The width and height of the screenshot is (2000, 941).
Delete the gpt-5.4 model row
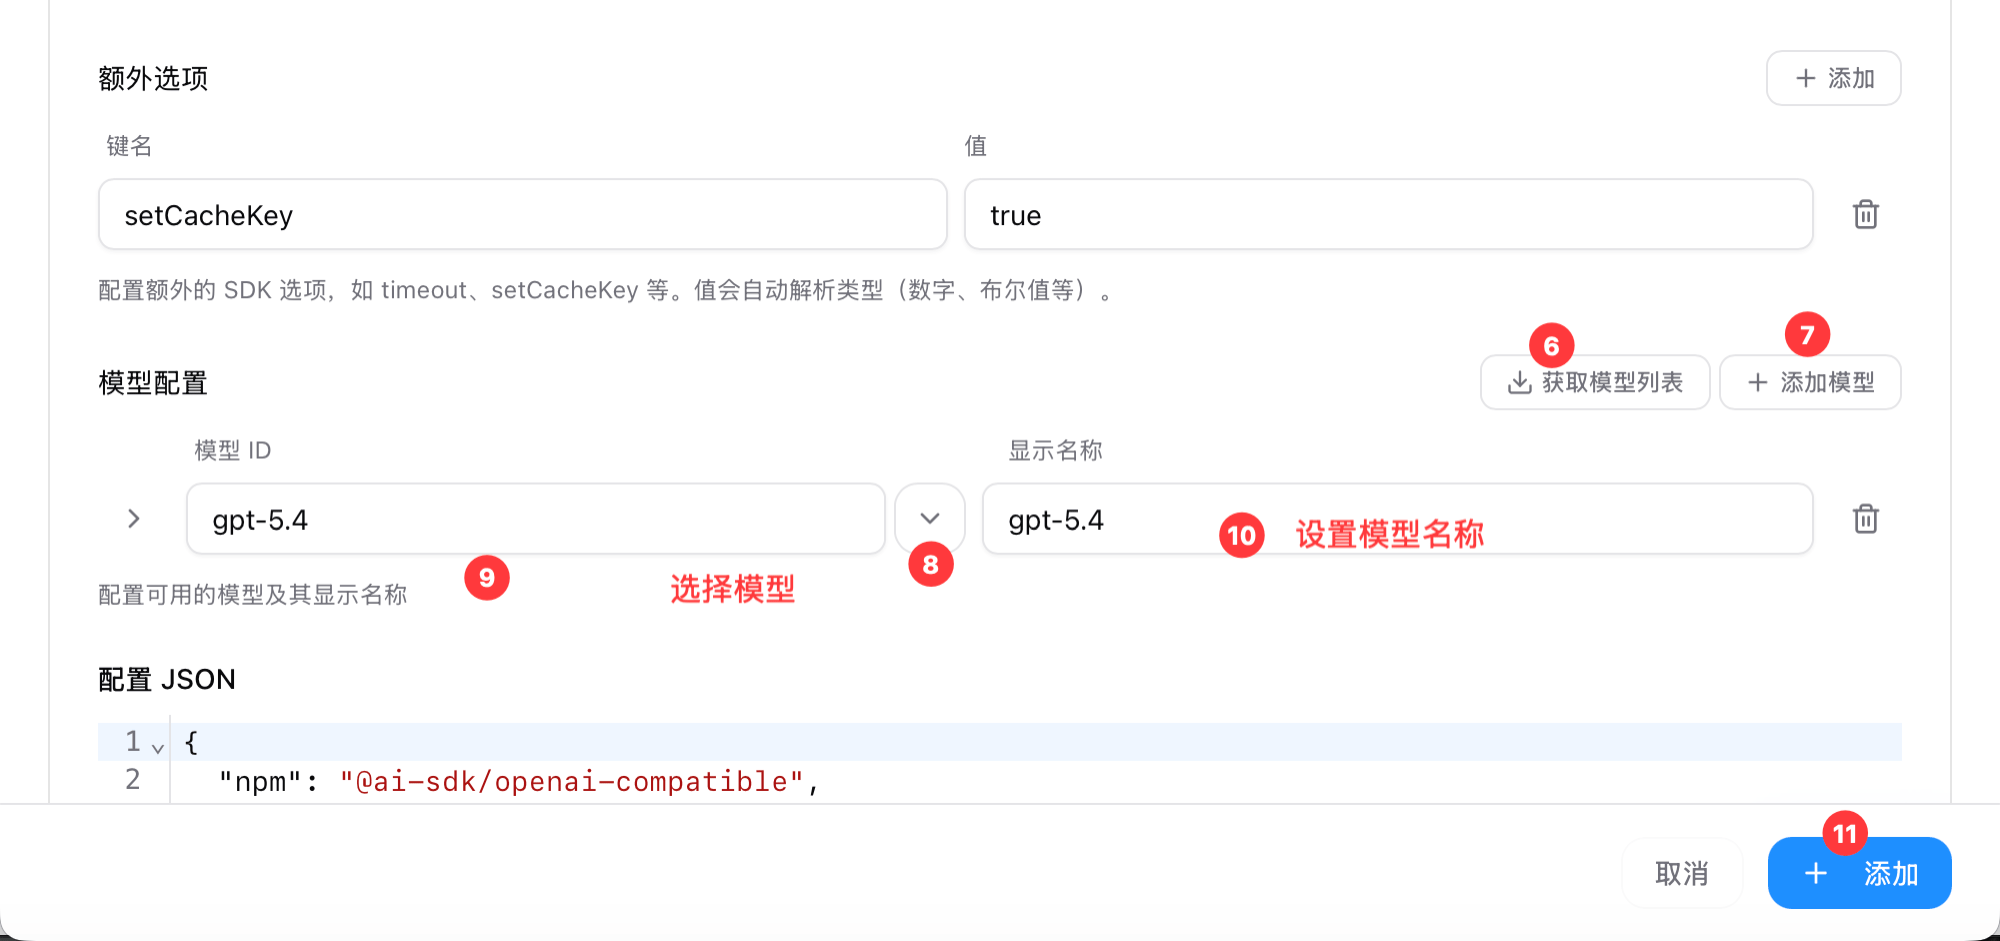point(1865,518)
